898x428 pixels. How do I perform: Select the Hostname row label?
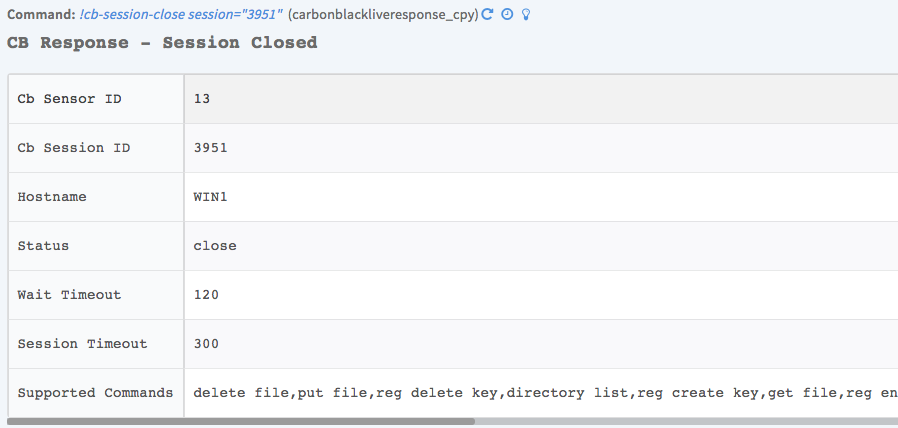(x=52, y=197)
